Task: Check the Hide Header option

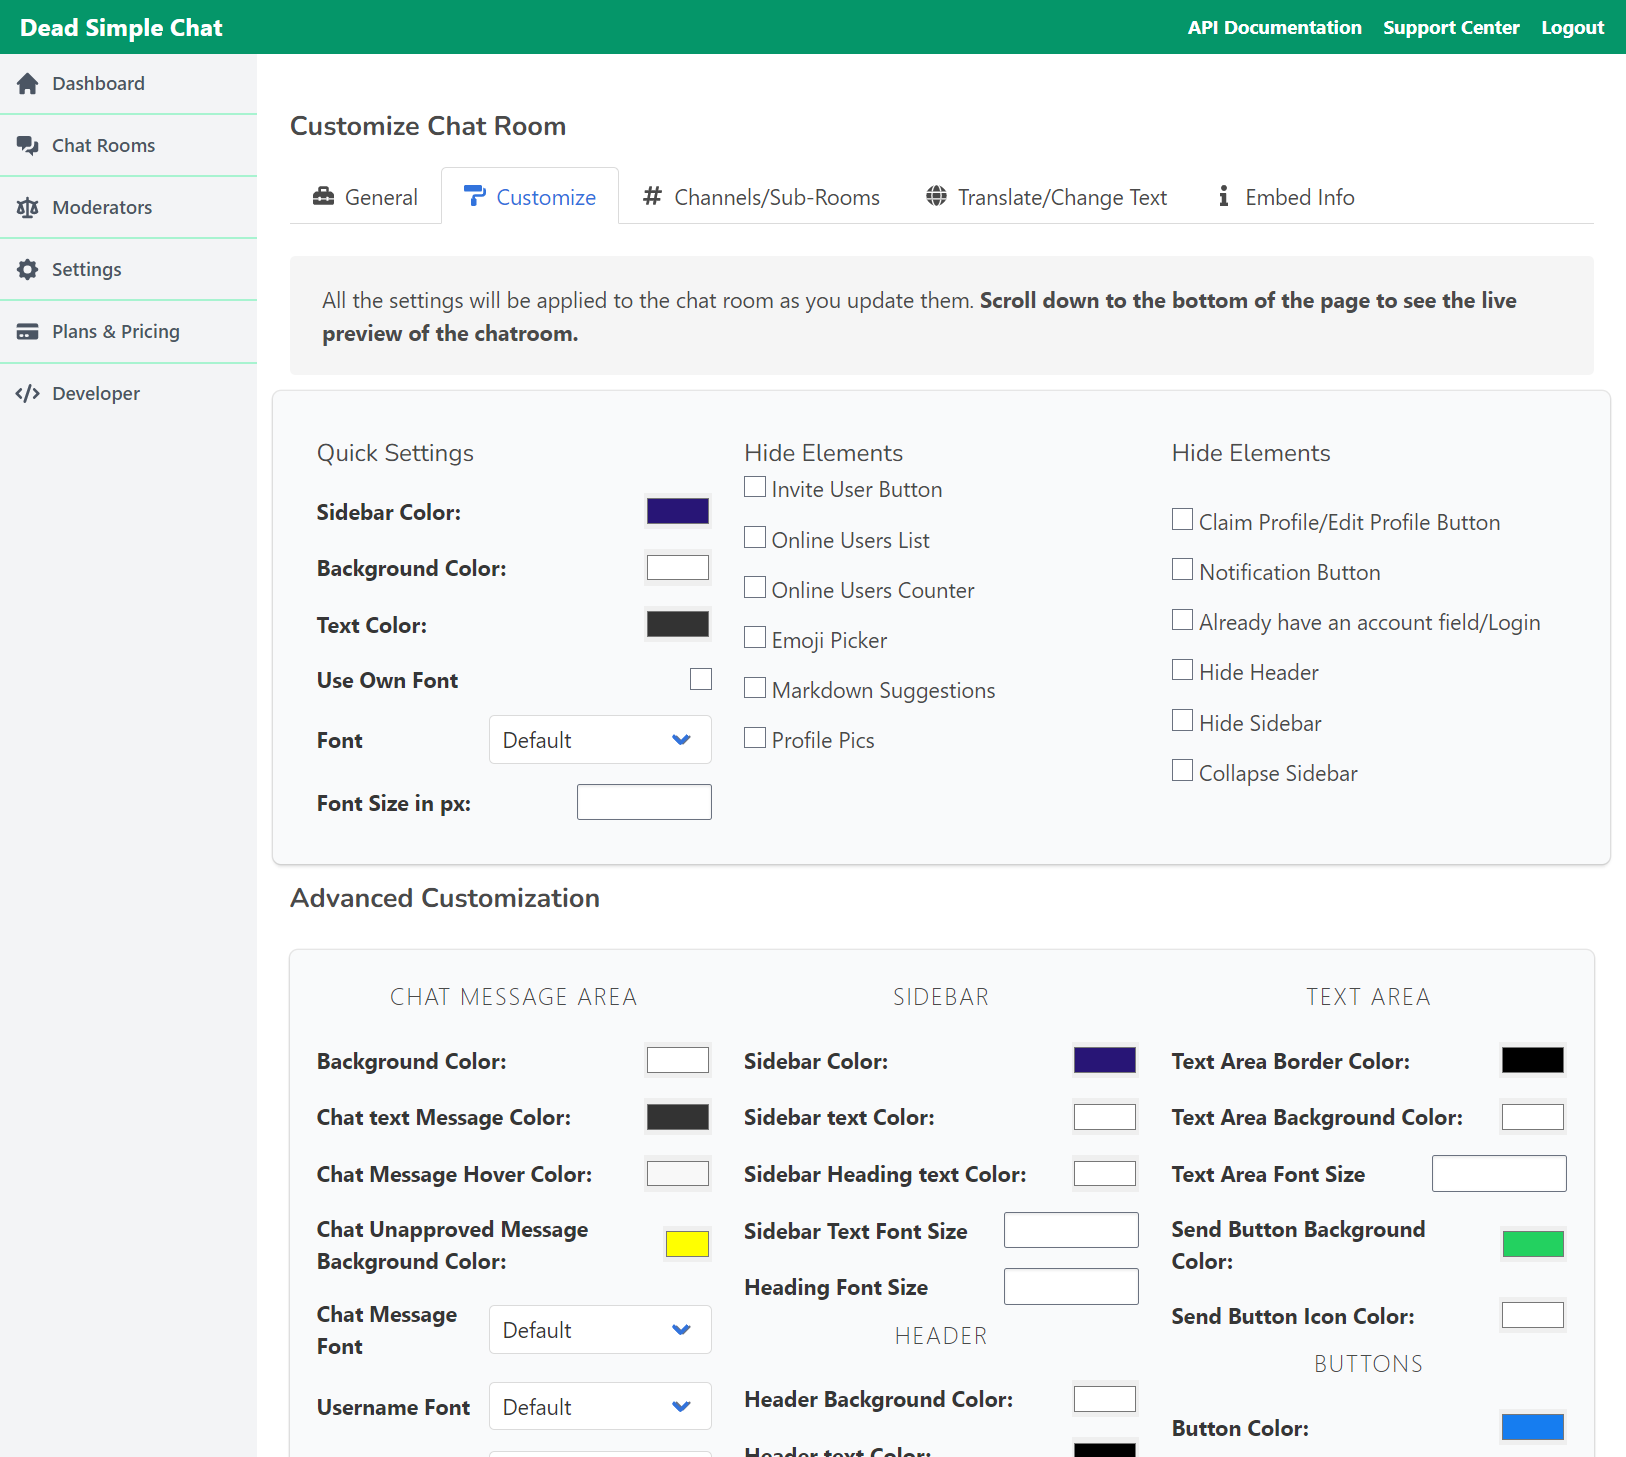Action: 1182,669
